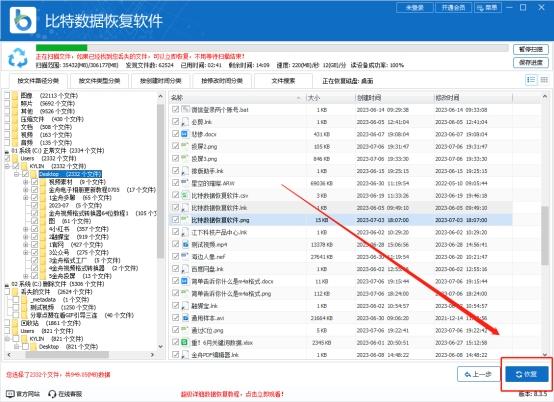Collapse the KYLIN (2332) tree node
554x402 pixels.
pos(7,166)
